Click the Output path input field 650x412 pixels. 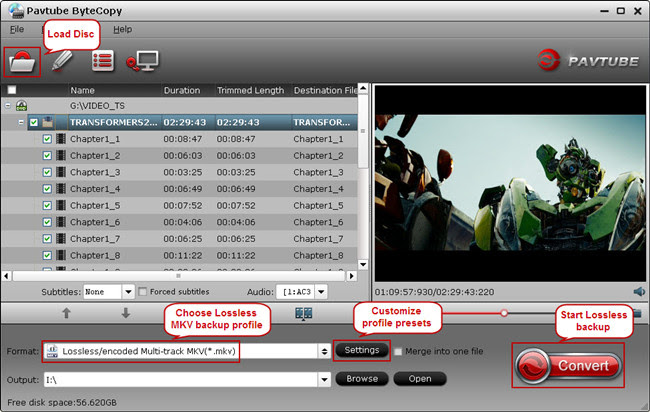tap(181, 379)
